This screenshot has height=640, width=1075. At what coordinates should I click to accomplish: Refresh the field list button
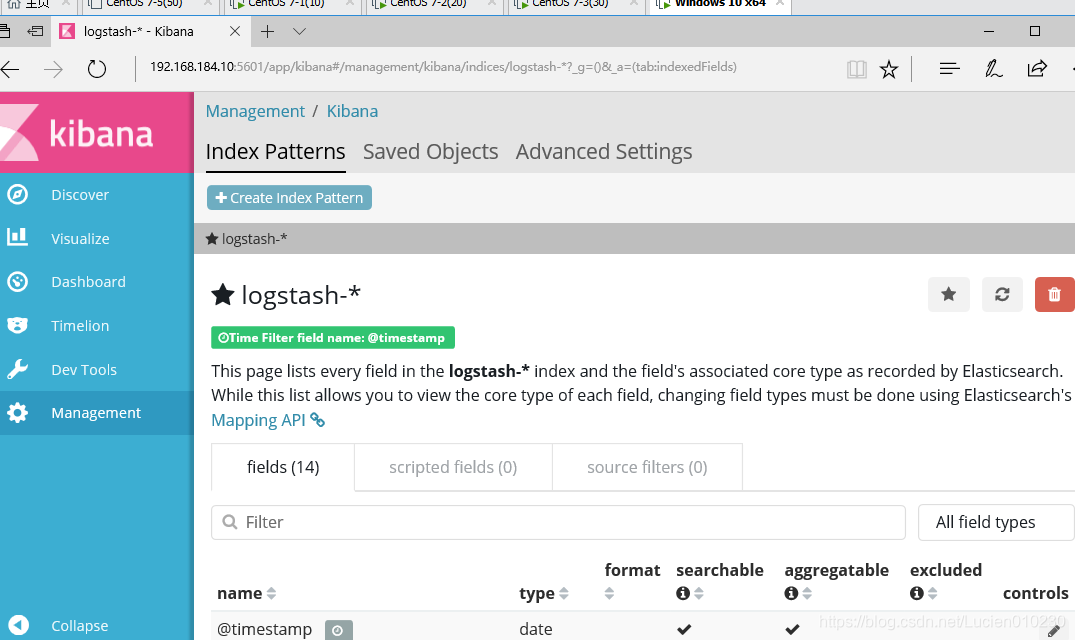[x=1002, y=295]
